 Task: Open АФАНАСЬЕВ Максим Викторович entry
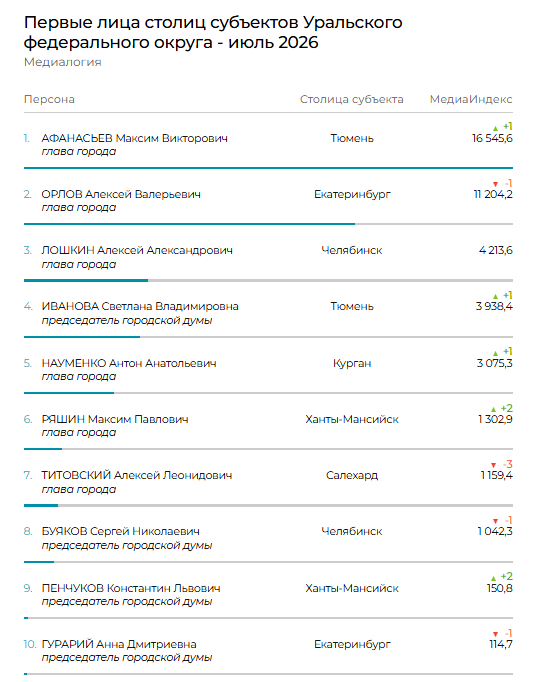click(134, 138)
